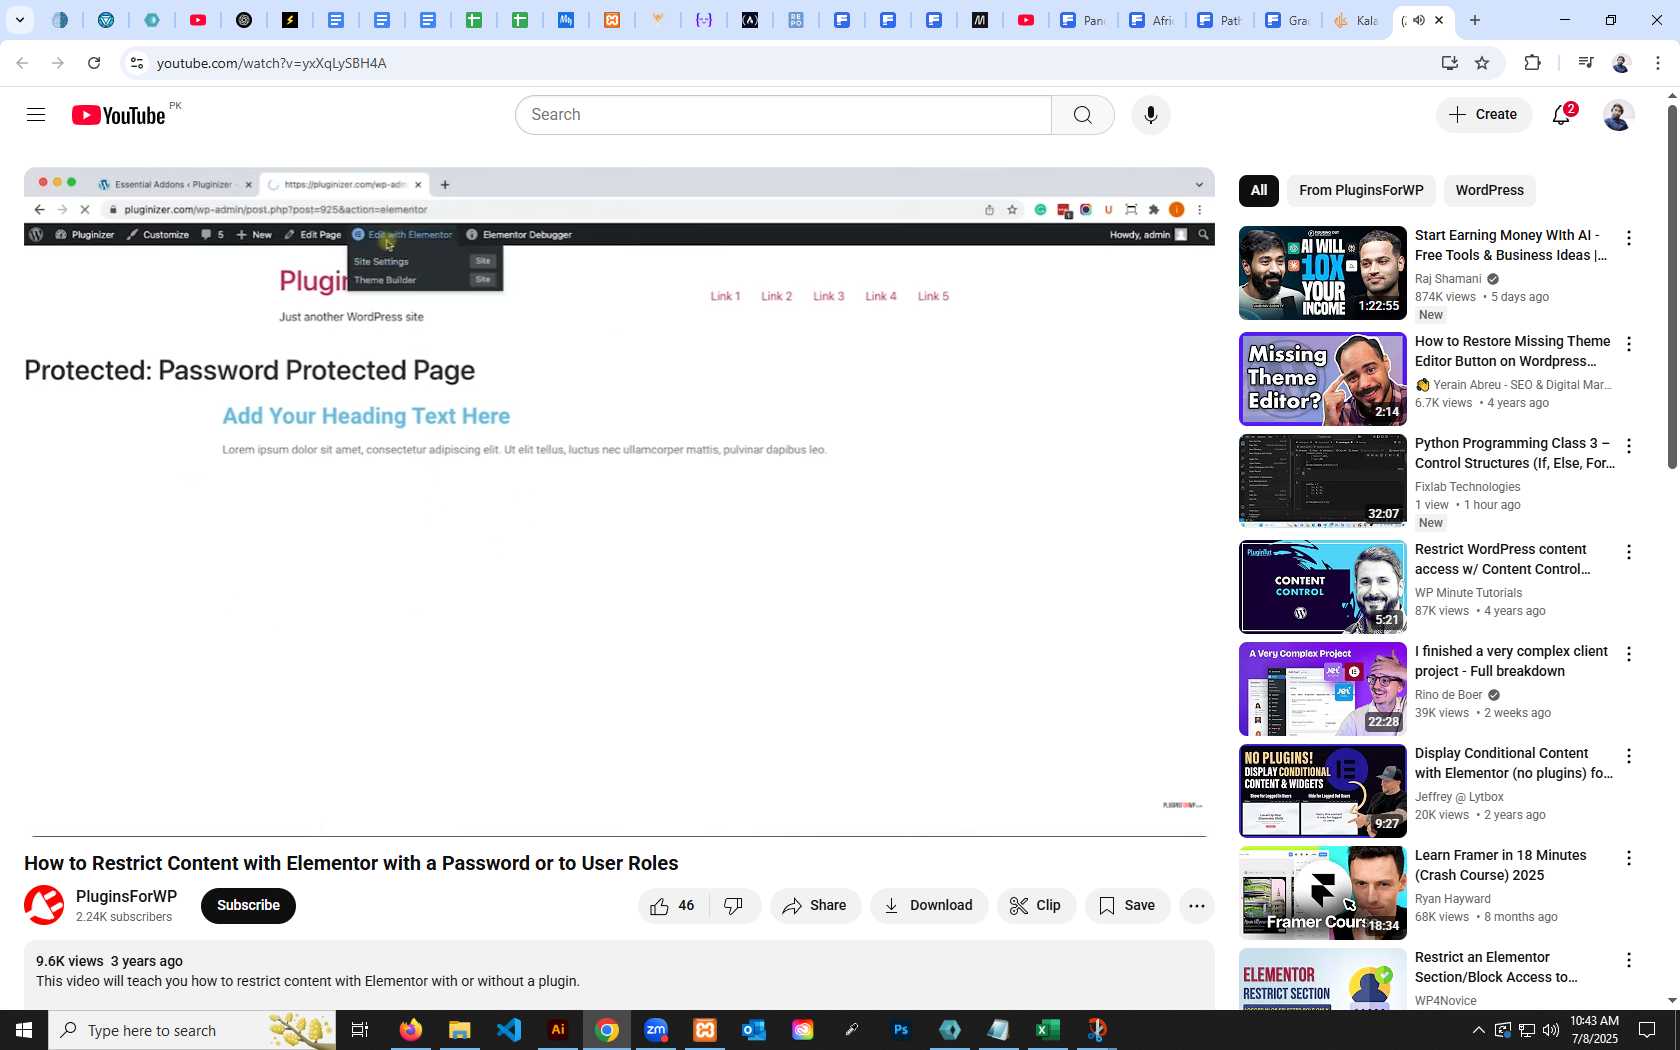Click the install app icon in address bar
This screenshot has width=1680, height=1050.
pos(1449,63)
